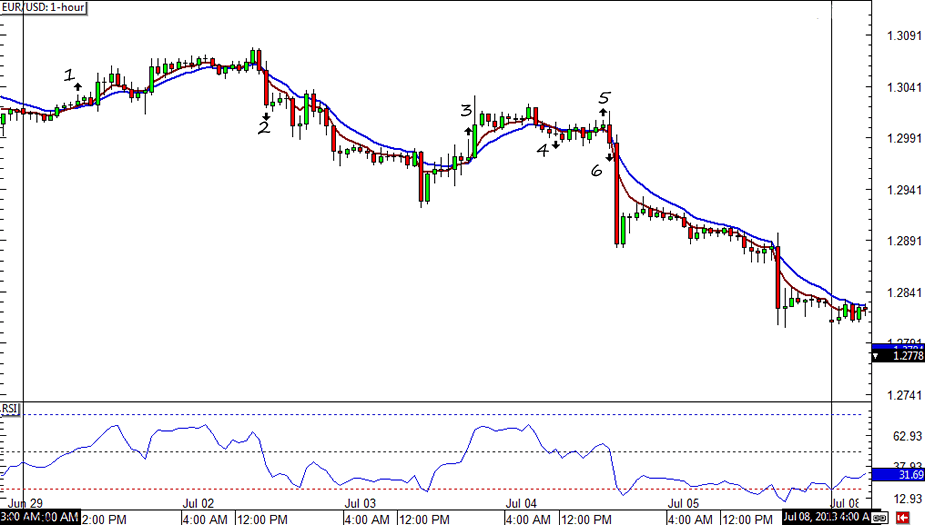This screenshot has width=925, height=525.
Task: Click the 1.2891 price axis value
Action: tap(904, 241)
